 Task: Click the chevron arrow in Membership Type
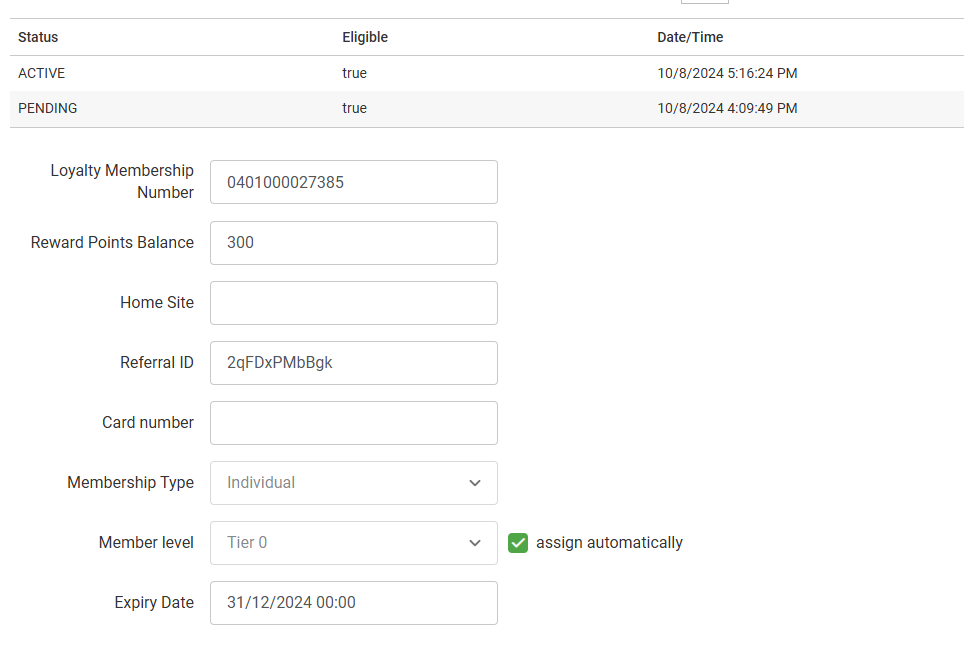[475, 483]
